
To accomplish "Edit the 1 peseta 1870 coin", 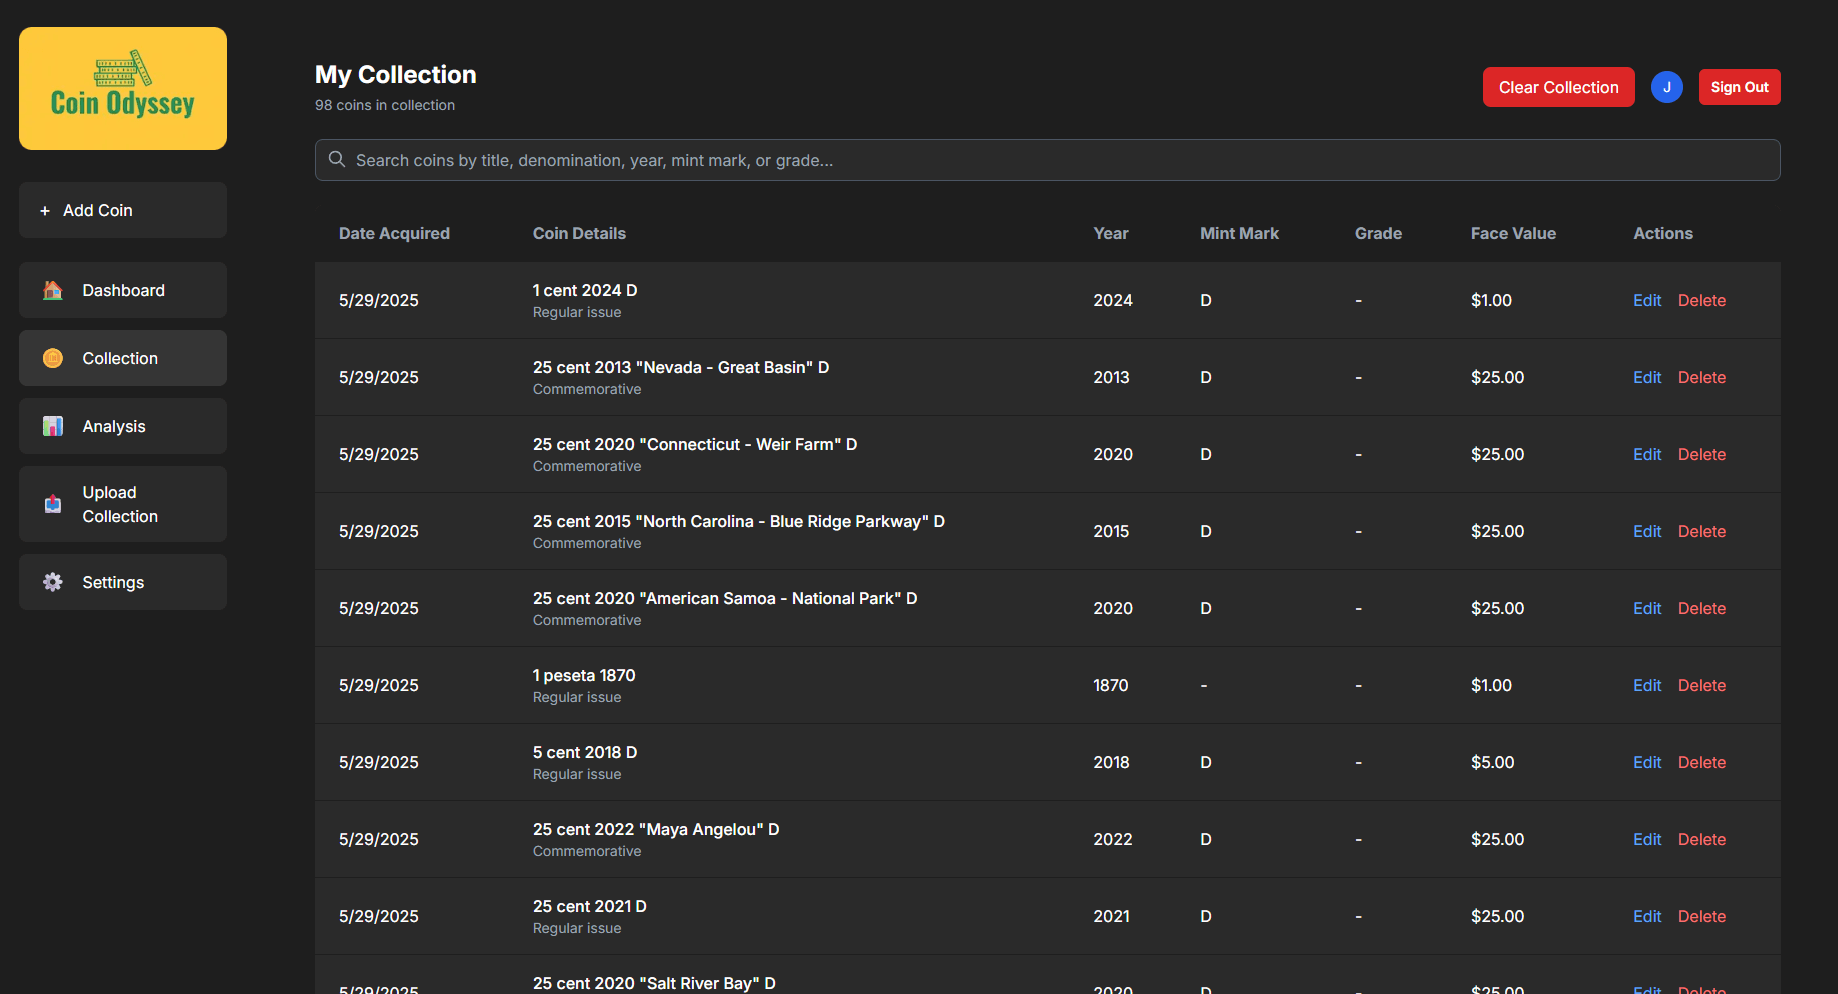I will tap(1646, 685).
